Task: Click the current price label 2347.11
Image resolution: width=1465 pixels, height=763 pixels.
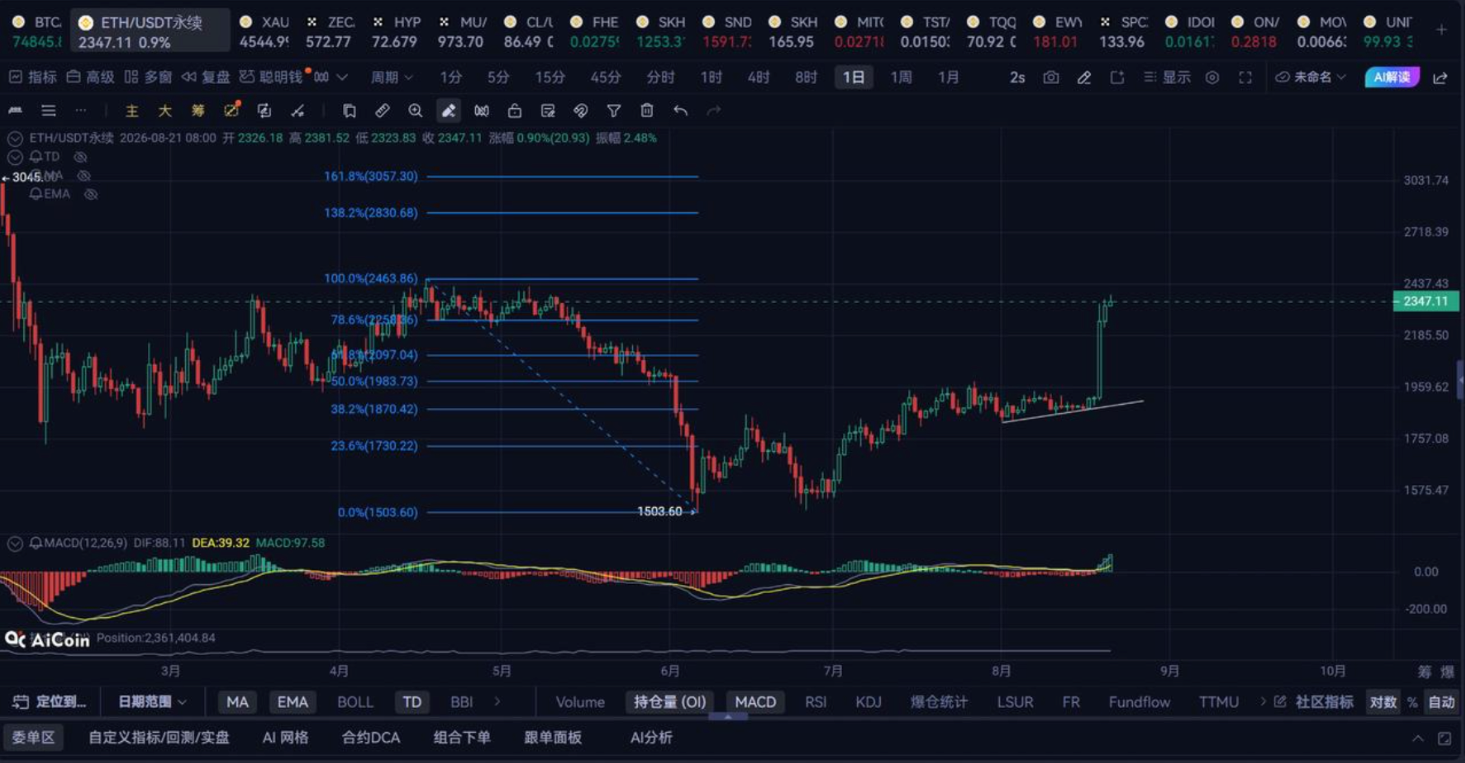Action: pyautogui.click(x=1426, y=301)
